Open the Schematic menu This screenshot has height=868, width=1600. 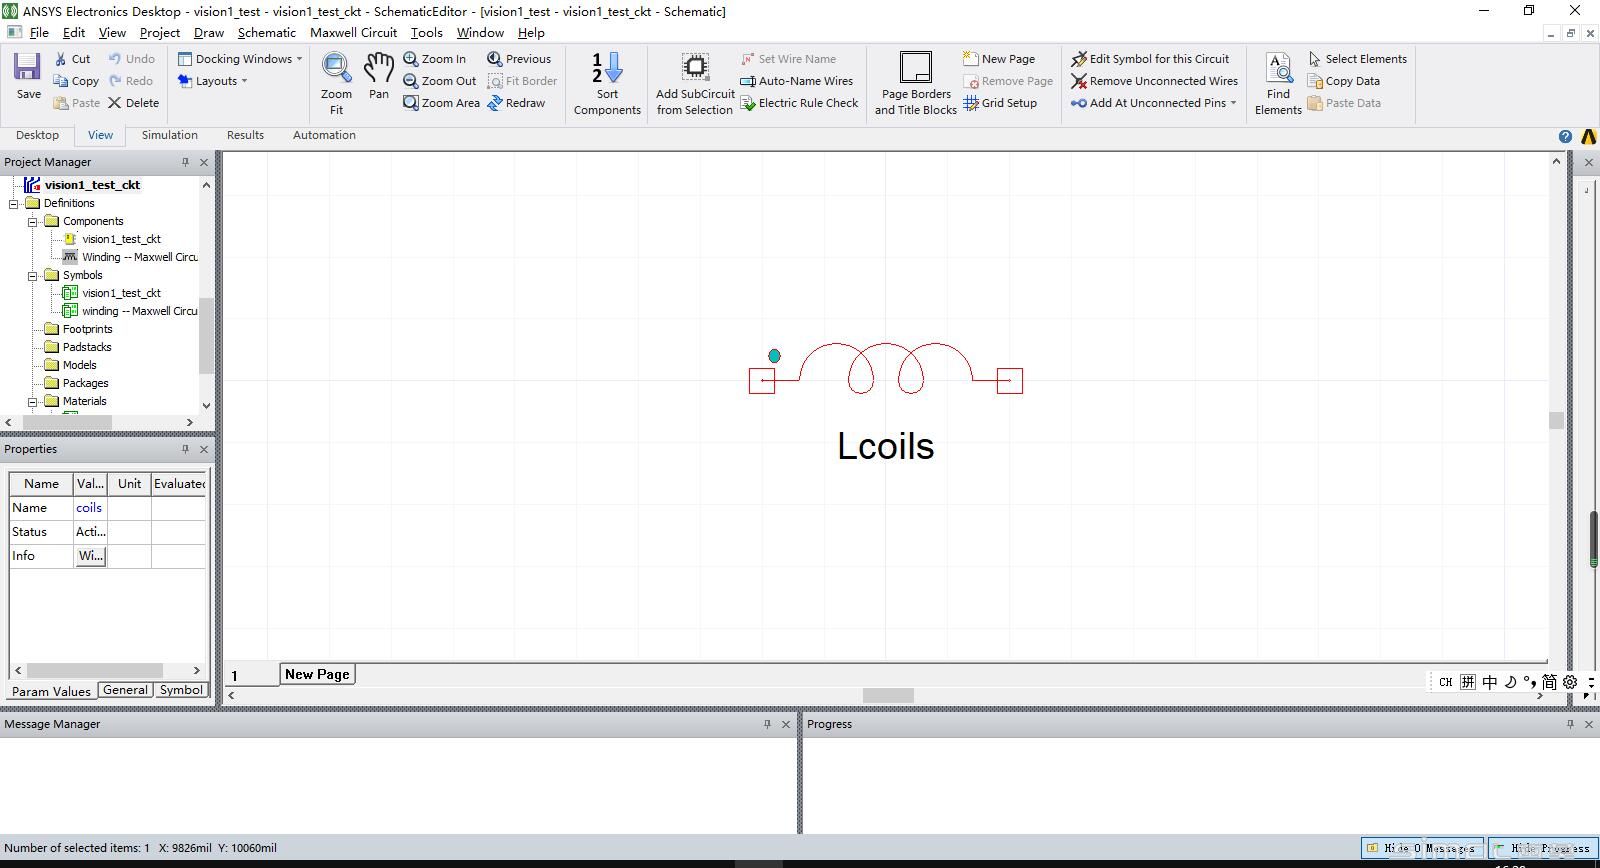click(267, 32)
